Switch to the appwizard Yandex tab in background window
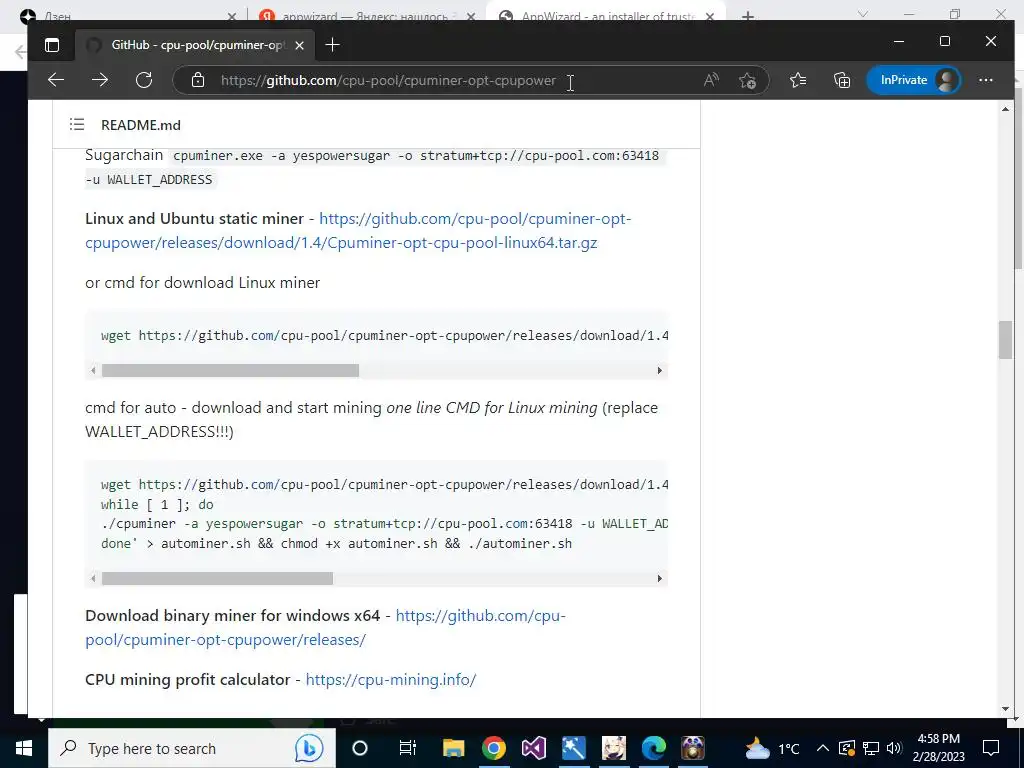Screen dimensions: 1024x768 tap(367, 16)
